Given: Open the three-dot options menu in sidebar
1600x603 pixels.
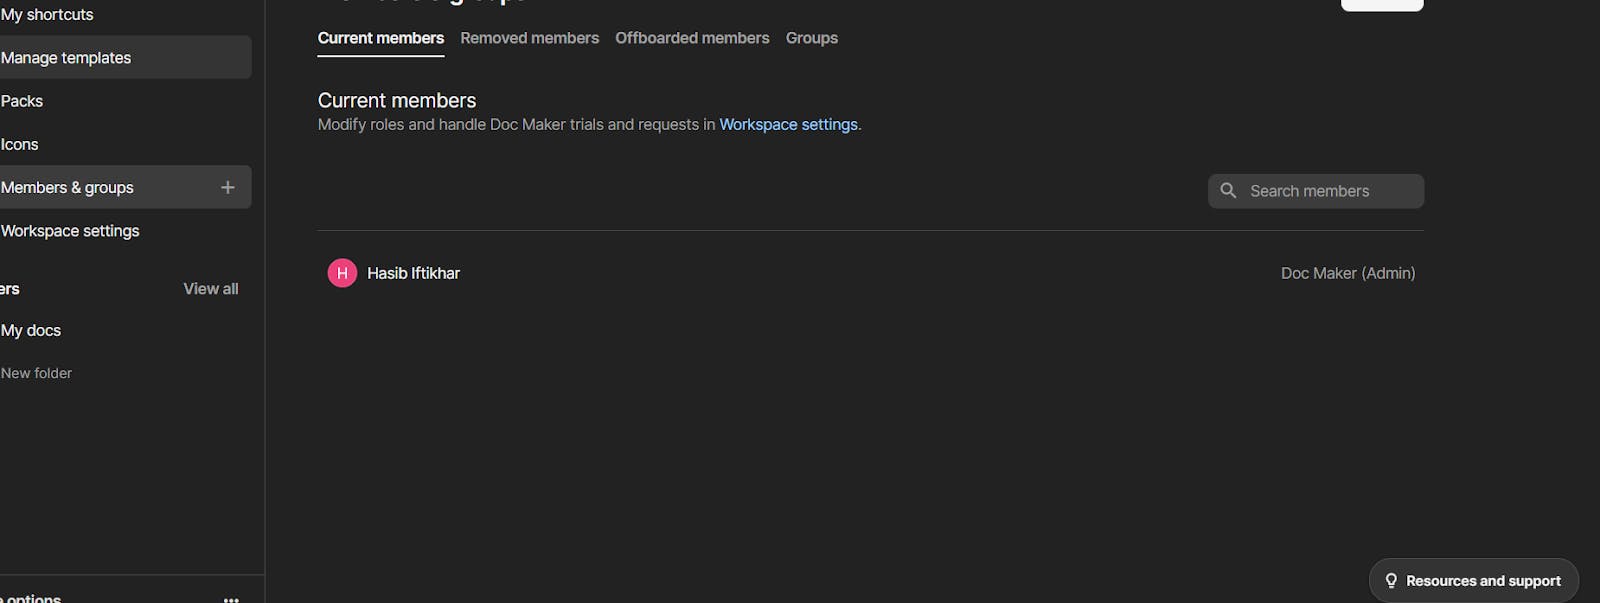Looking at the screenshot, I should point(231,598).
